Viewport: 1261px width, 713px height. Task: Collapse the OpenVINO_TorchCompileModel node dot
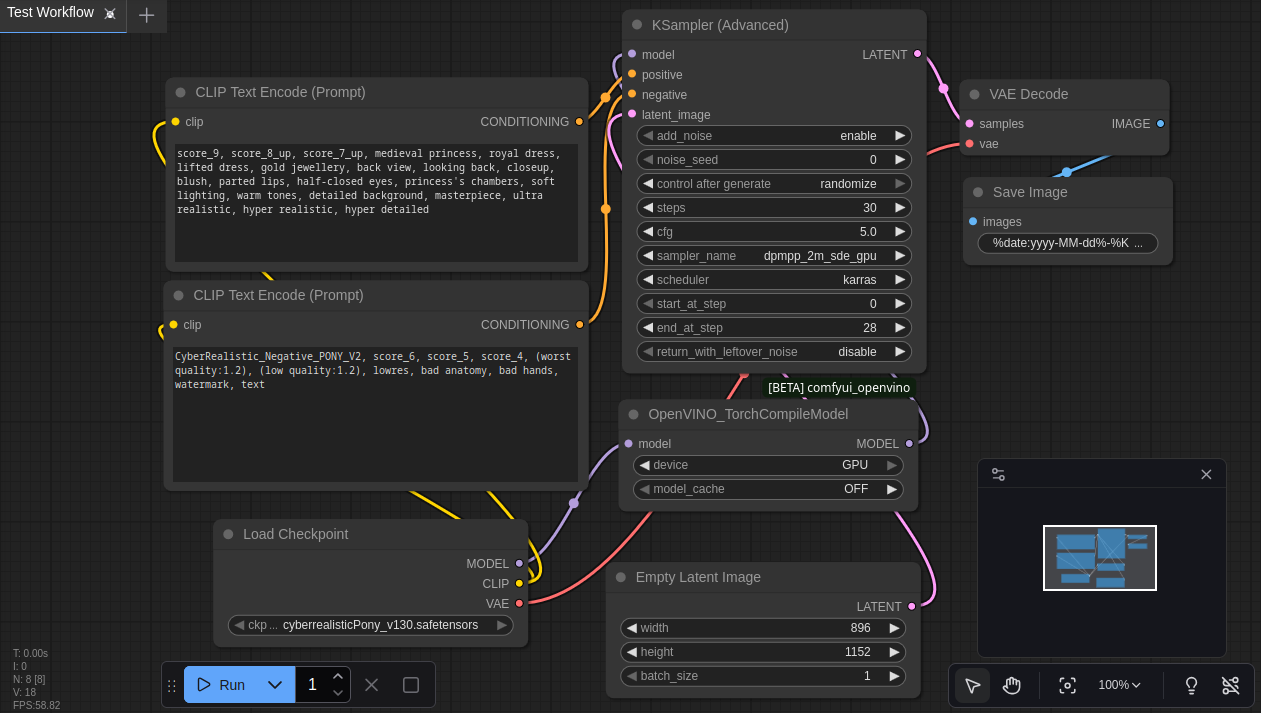(633, 414)
